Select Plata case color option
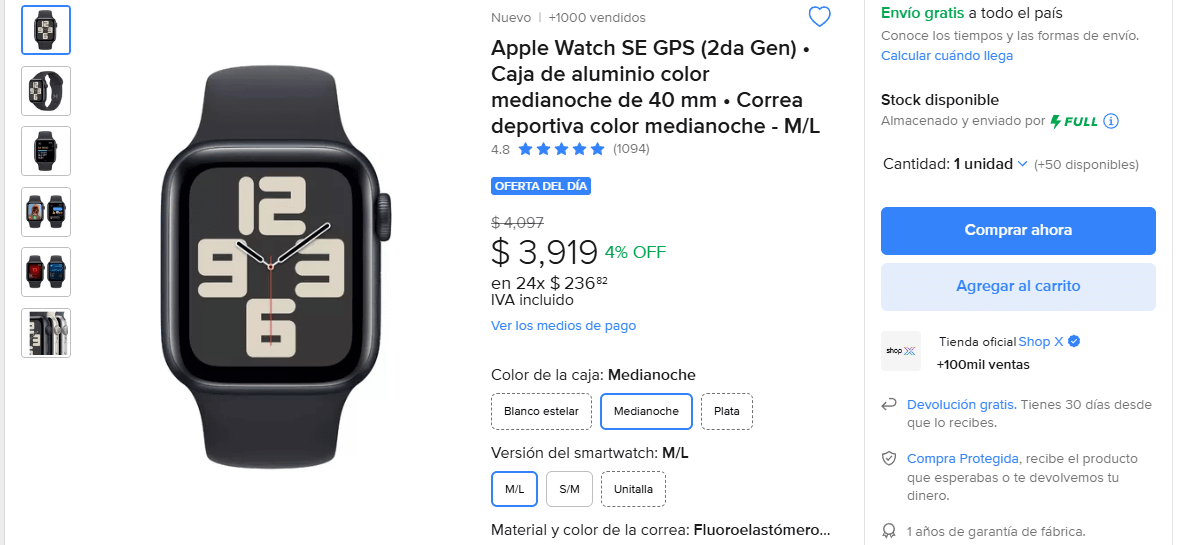The image size is (1180, 545). click(727, 411)
